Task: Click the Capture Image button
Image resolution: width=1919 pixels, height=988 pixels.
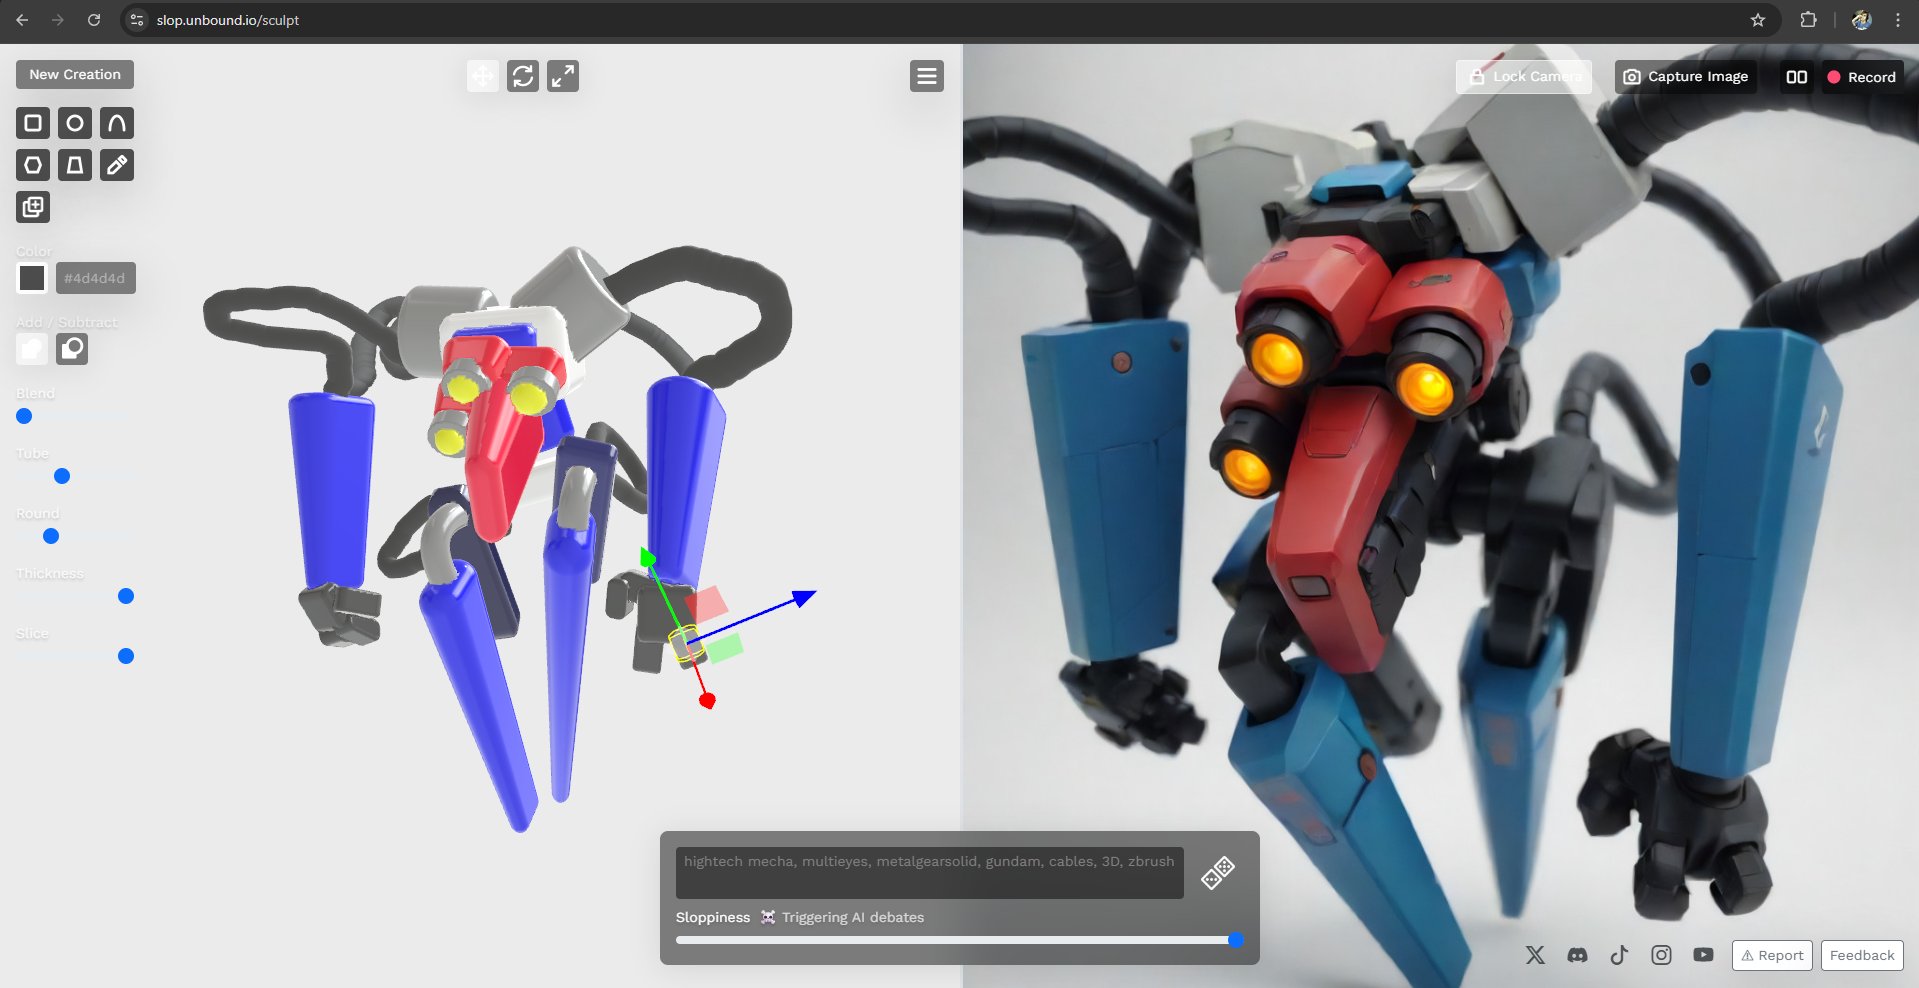Action: coord(1686,77)
